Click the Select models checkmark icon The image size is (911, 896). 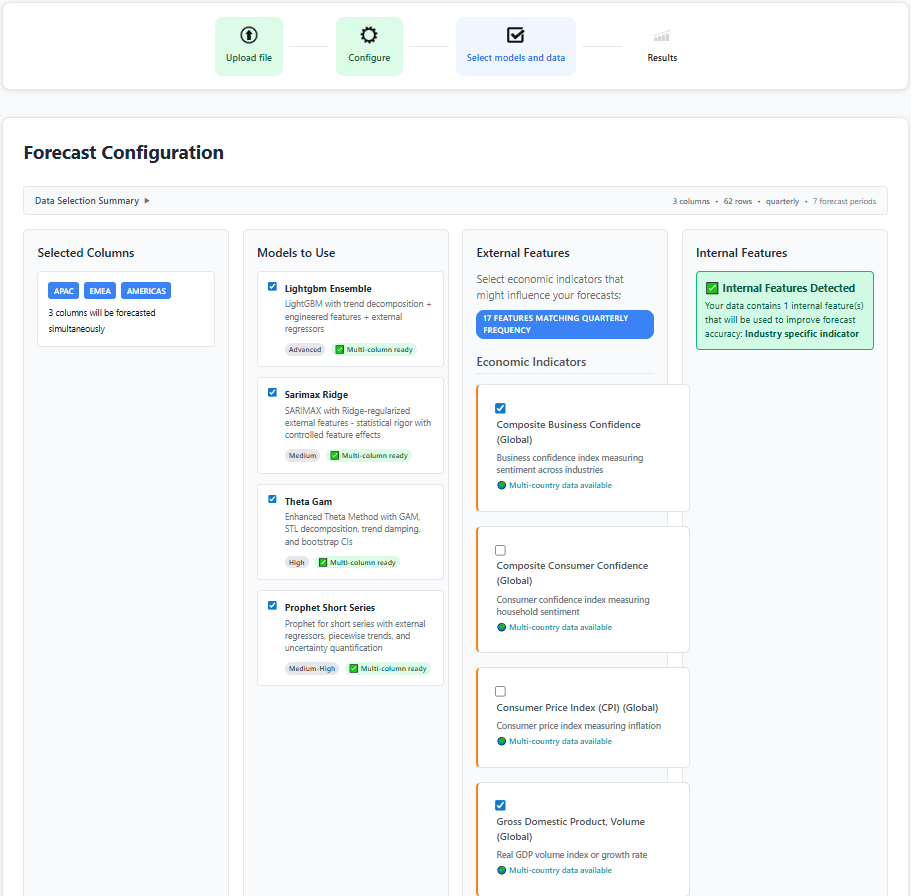click(515, 35)
